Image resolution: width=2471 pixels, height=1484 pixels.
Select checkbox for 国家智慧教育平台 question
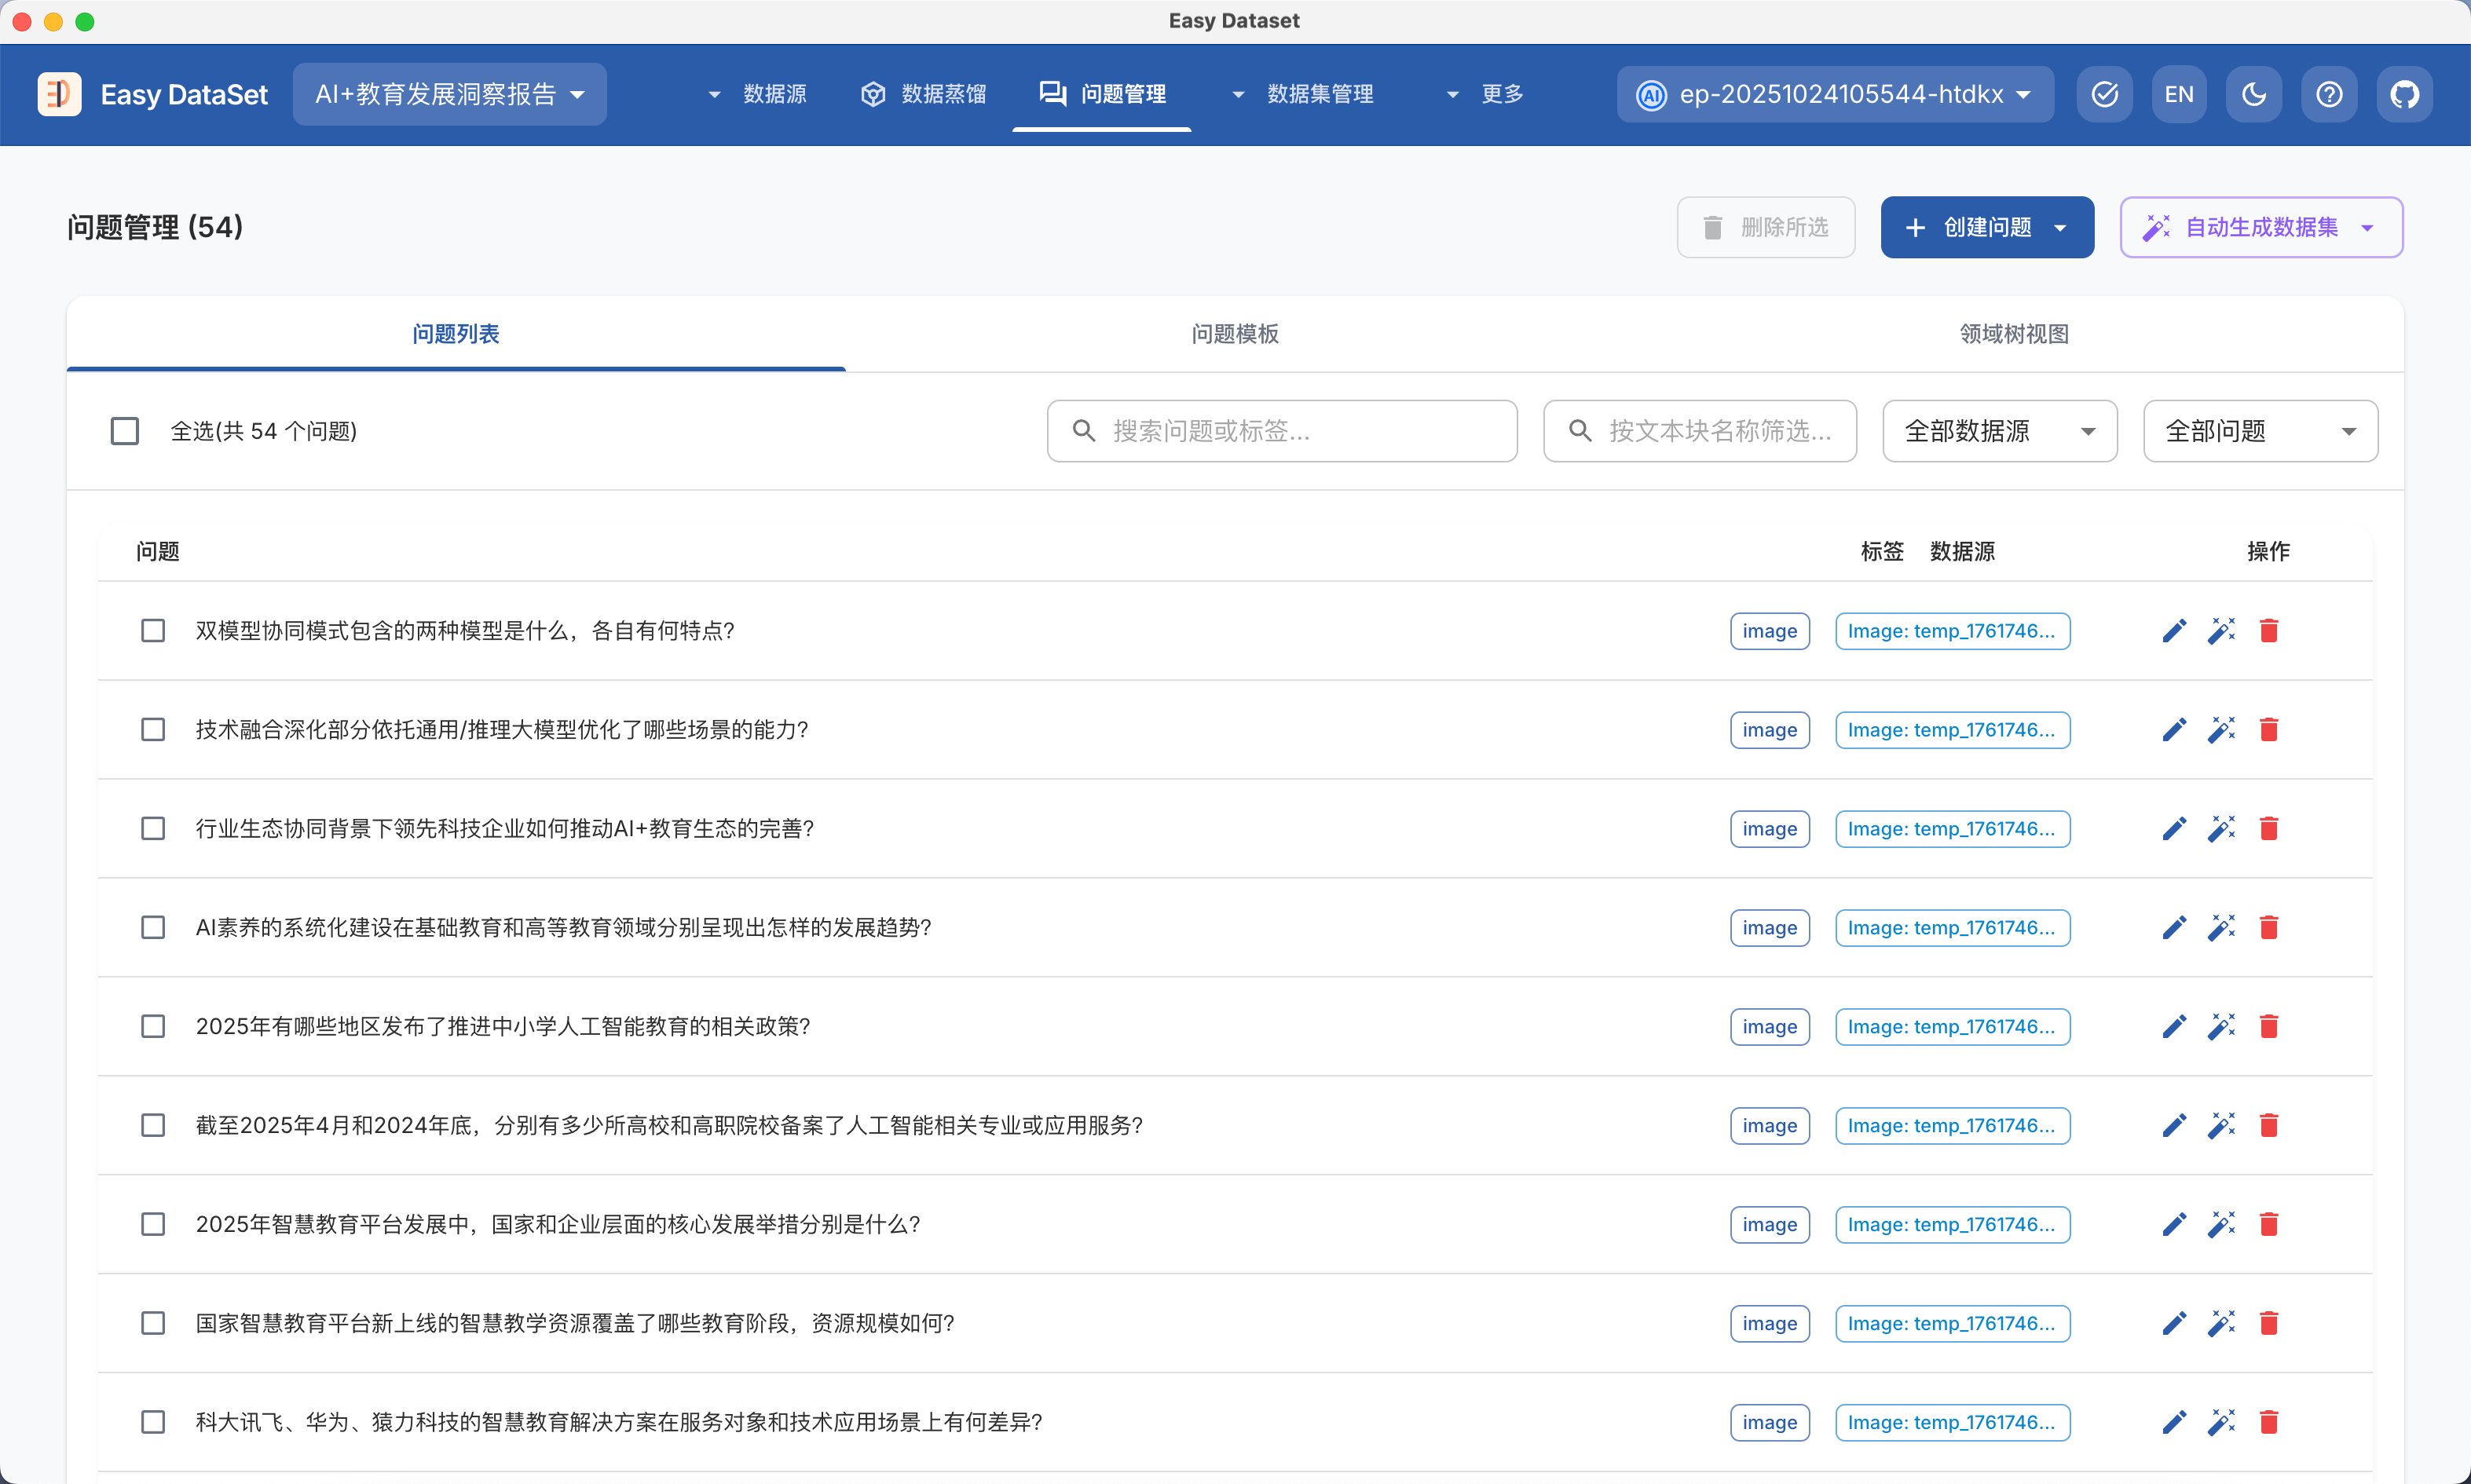tap(153, 1323)
